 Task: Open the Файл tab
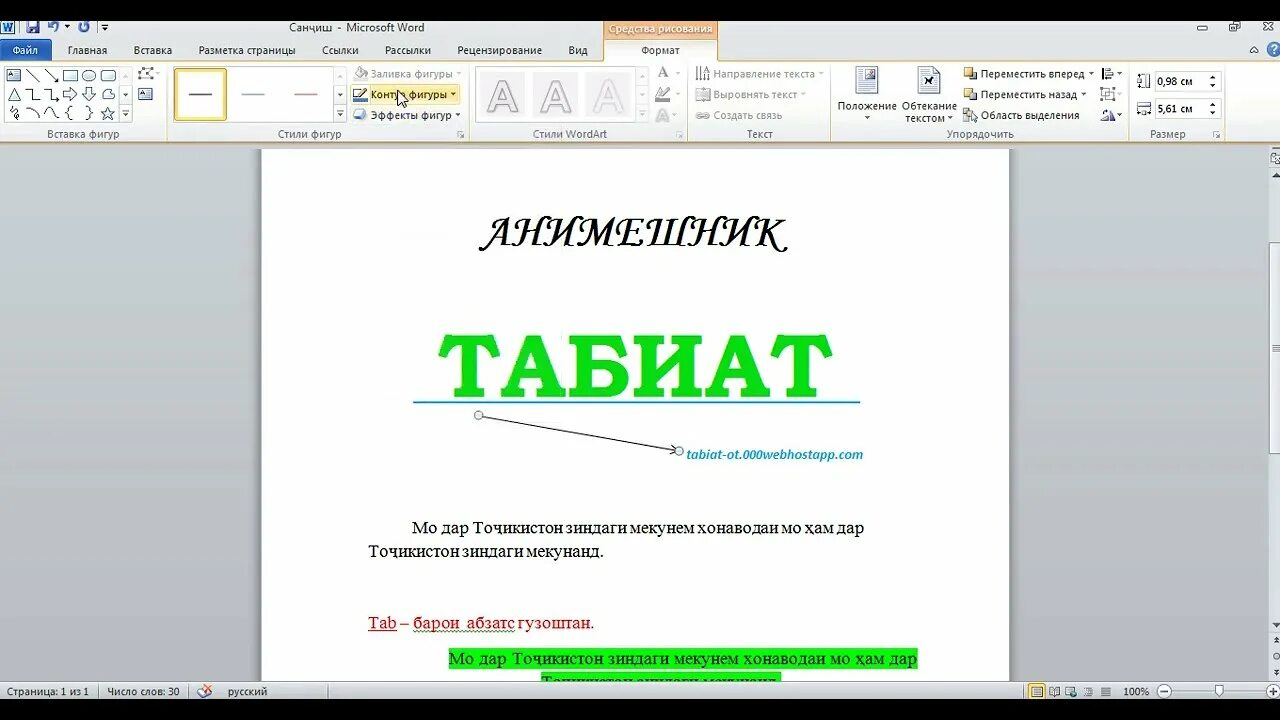pos(25,50)
